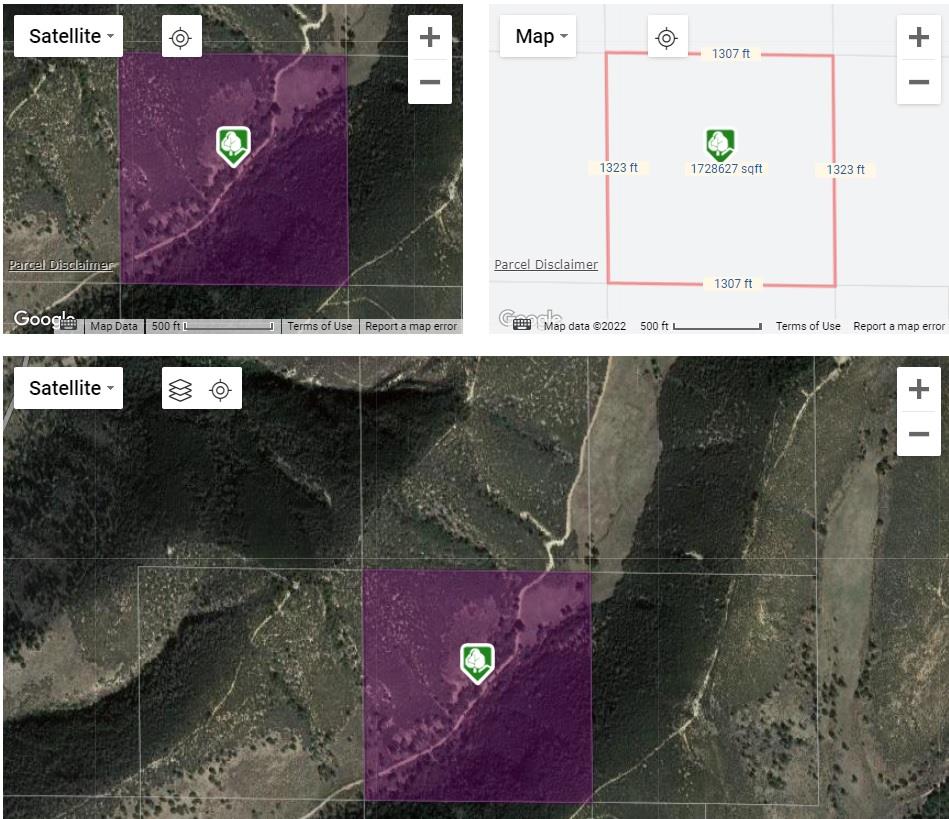Image resolution: width=949 pixels, height=819 pixels.
Task: Open Satellite dropdown in bottom large map
Action: 68,388
